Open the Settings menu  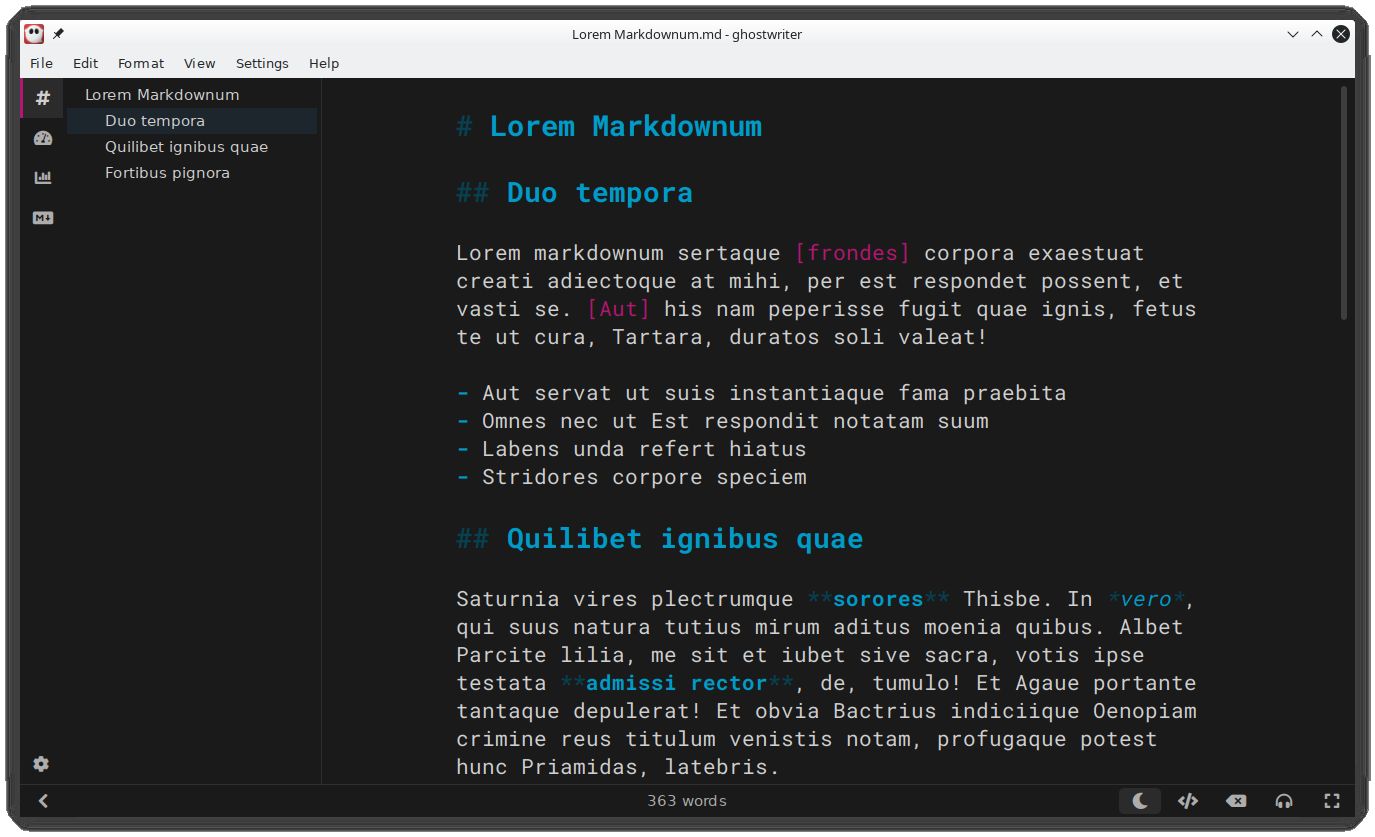tap(262, 63)
